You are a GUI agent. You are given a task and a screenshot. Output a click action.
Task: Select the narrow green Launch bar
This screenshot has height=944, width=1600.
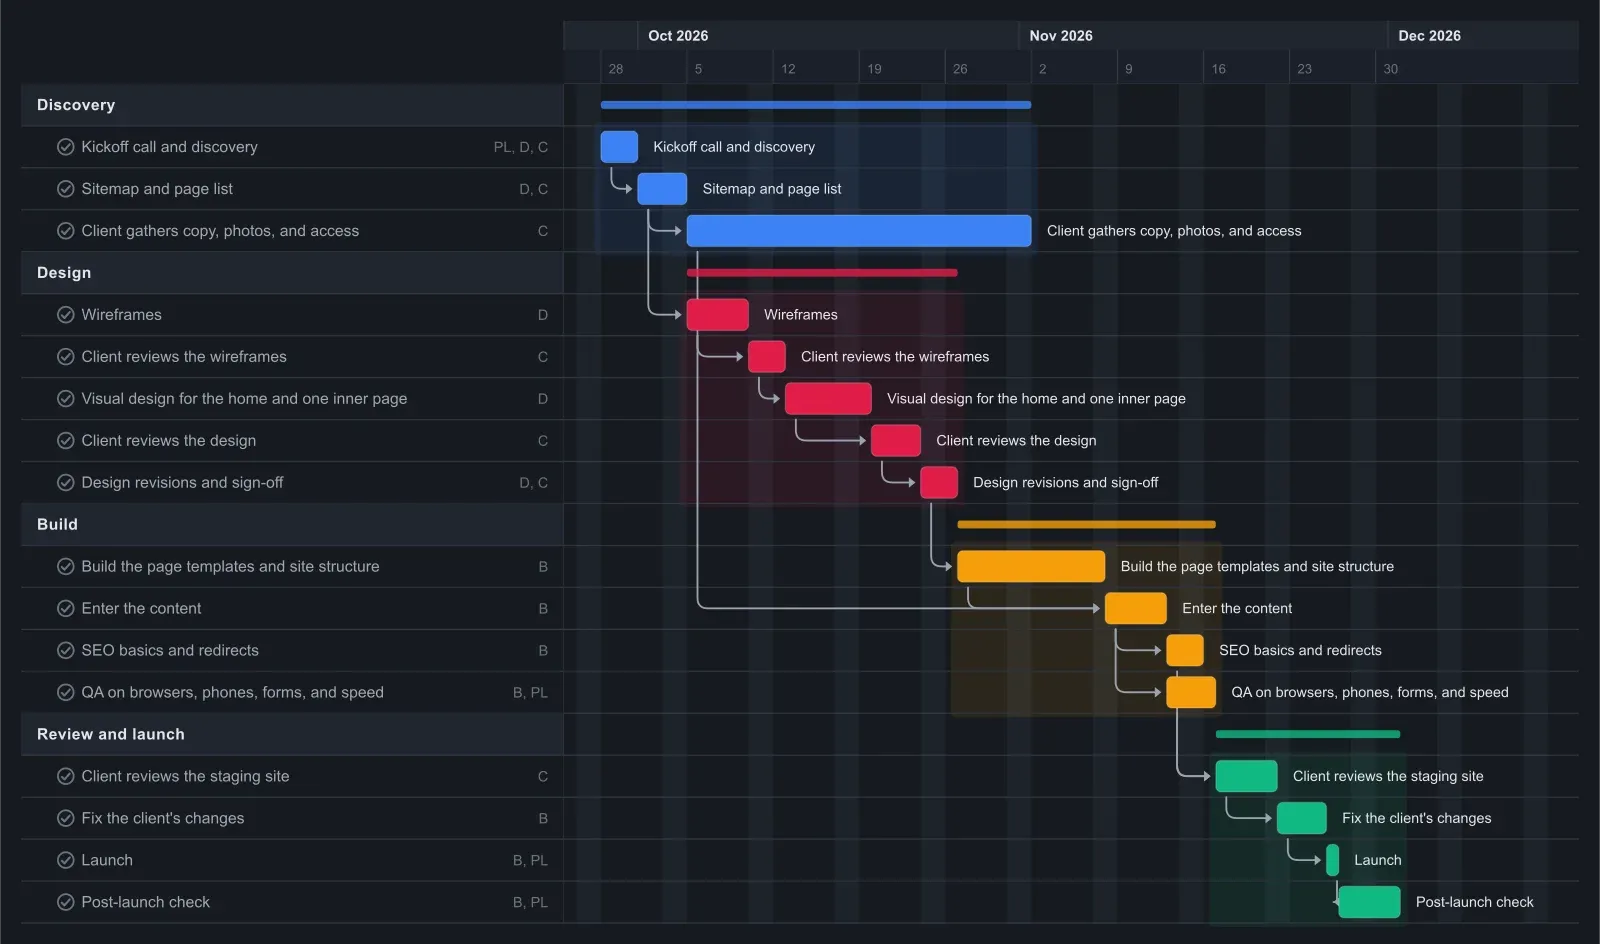coord(1332,860)
